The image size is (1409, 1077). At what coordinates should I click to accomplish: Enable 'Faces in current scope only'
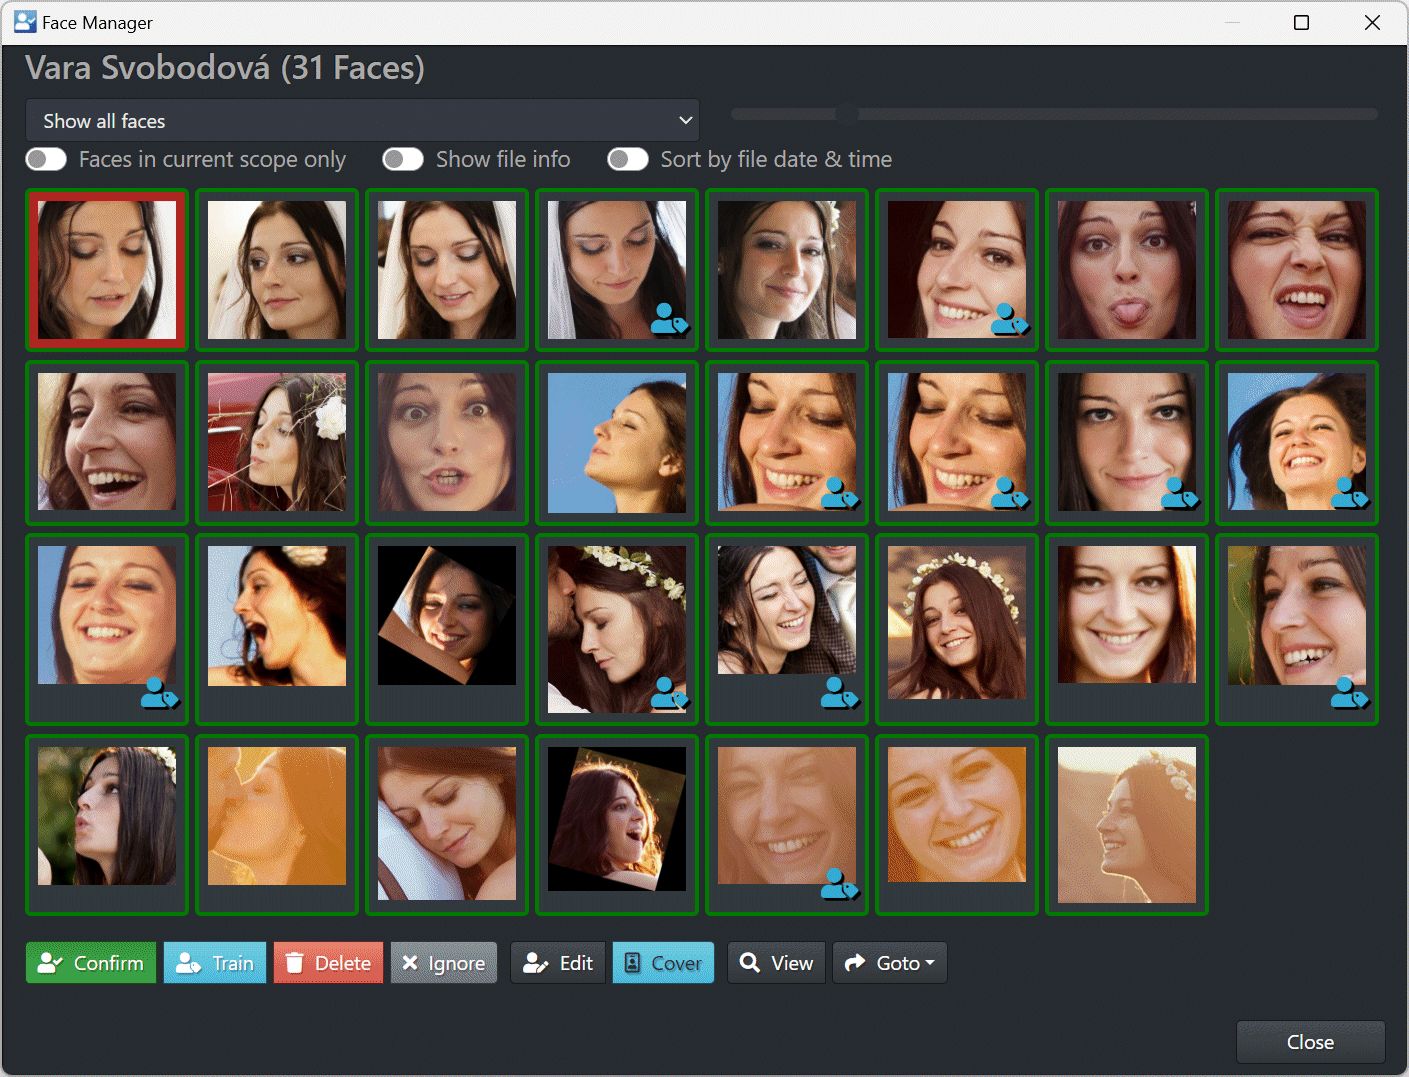[46, 159]
